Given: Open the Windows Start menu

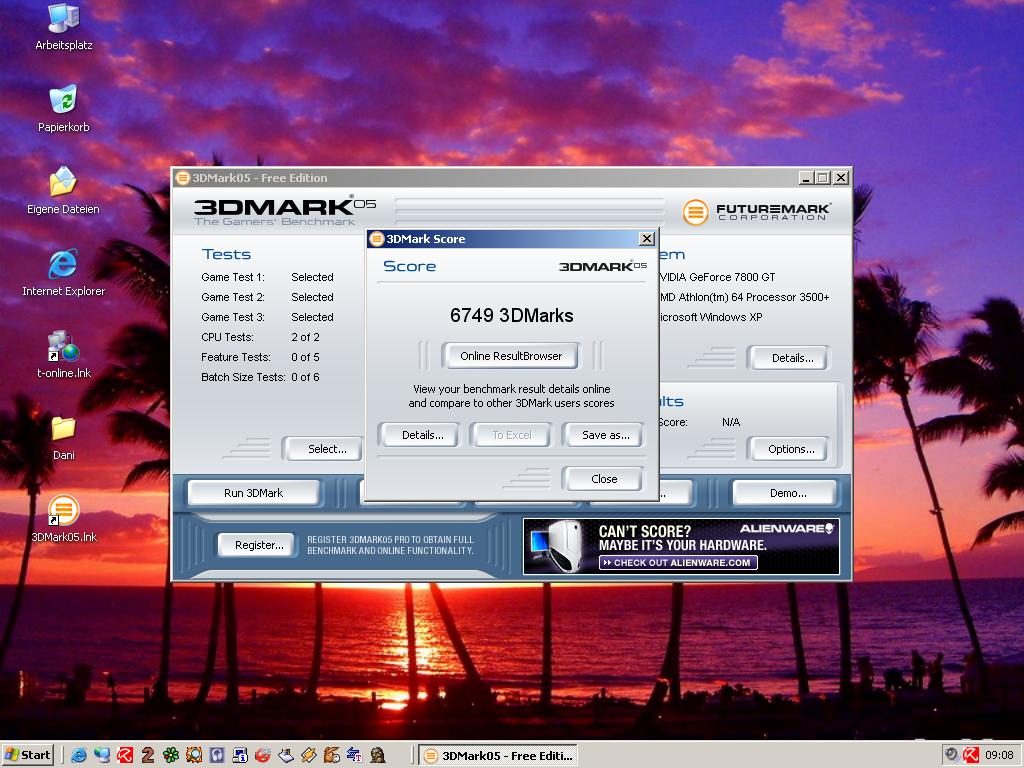Looking at the screenshot, I should click(x=28, y=756).
